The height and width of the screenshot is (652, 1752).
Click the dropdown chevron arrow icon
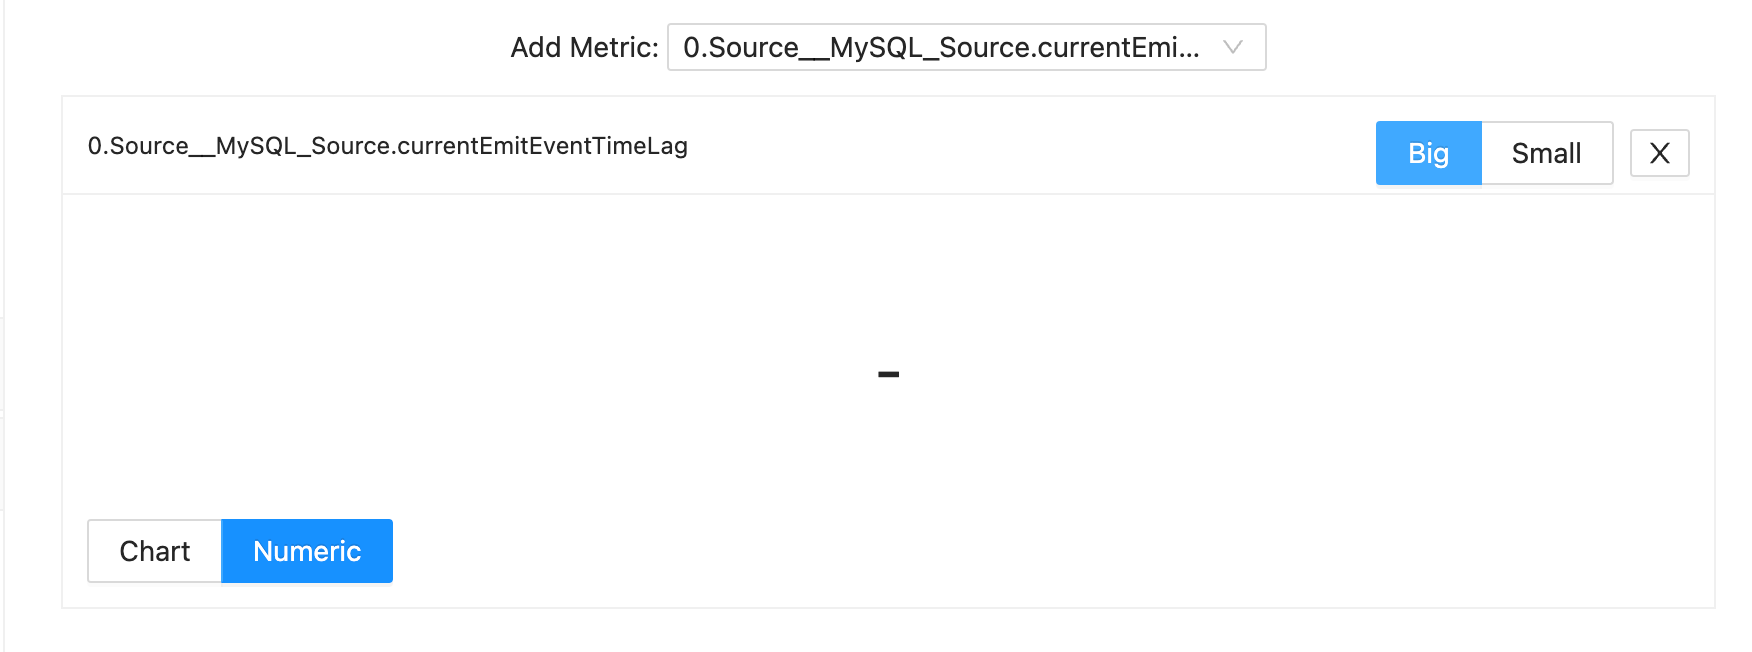(x=1233, y=47)
